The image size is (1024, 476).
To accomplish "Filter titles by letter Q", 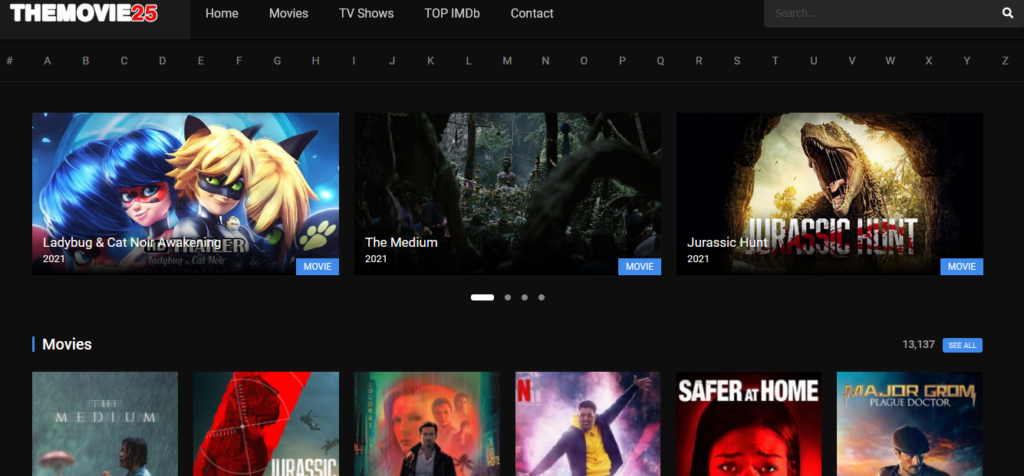I will (660, 61).
